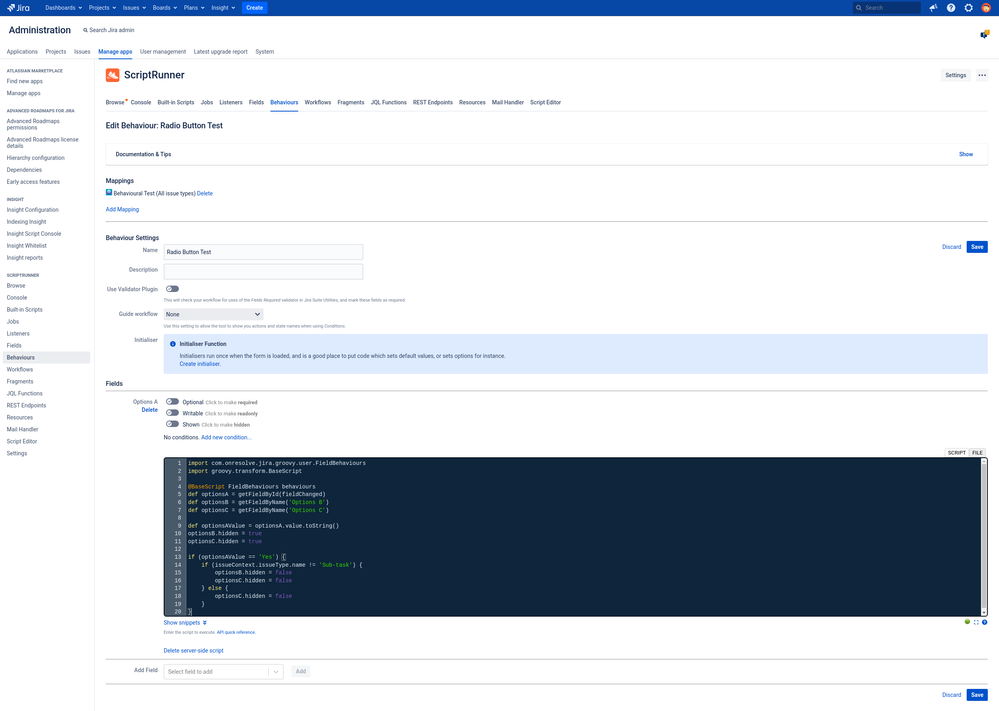The image size is (999, 711).
Task: Expand the script editor to fullscreen
Action: pos(975,622)
